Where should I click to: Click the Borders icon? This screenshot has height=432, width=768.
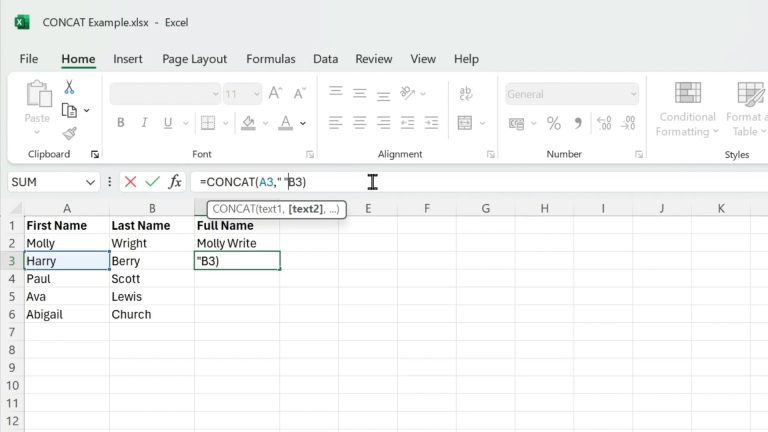point(208,122)
